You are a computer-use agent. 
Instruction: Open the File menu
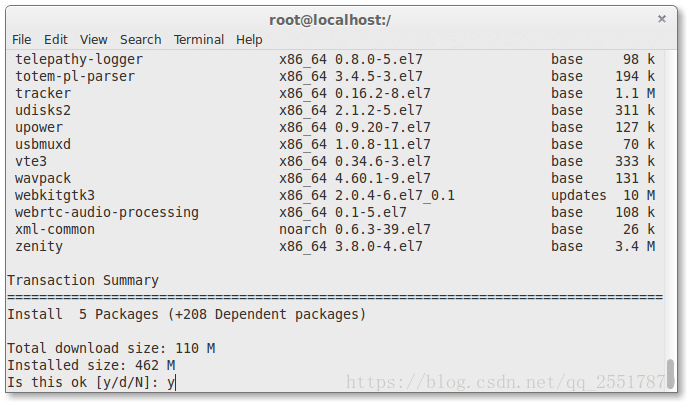[21, 40]
